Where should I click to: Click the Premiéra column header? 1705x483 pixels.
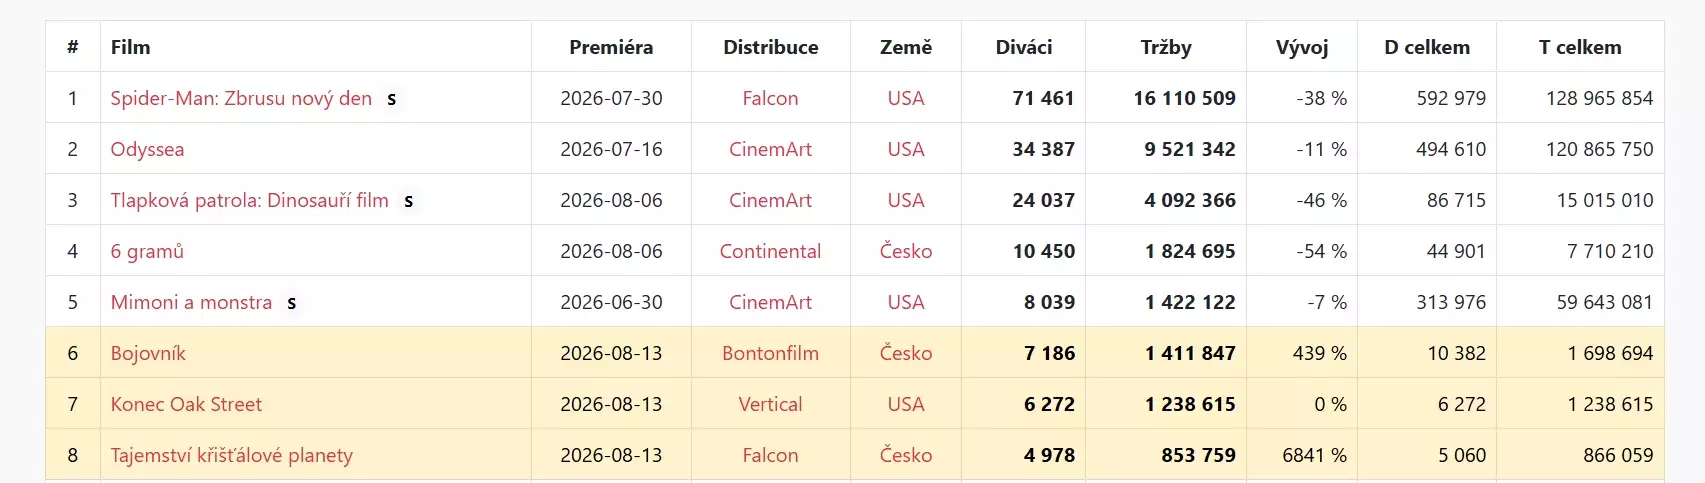611,47
